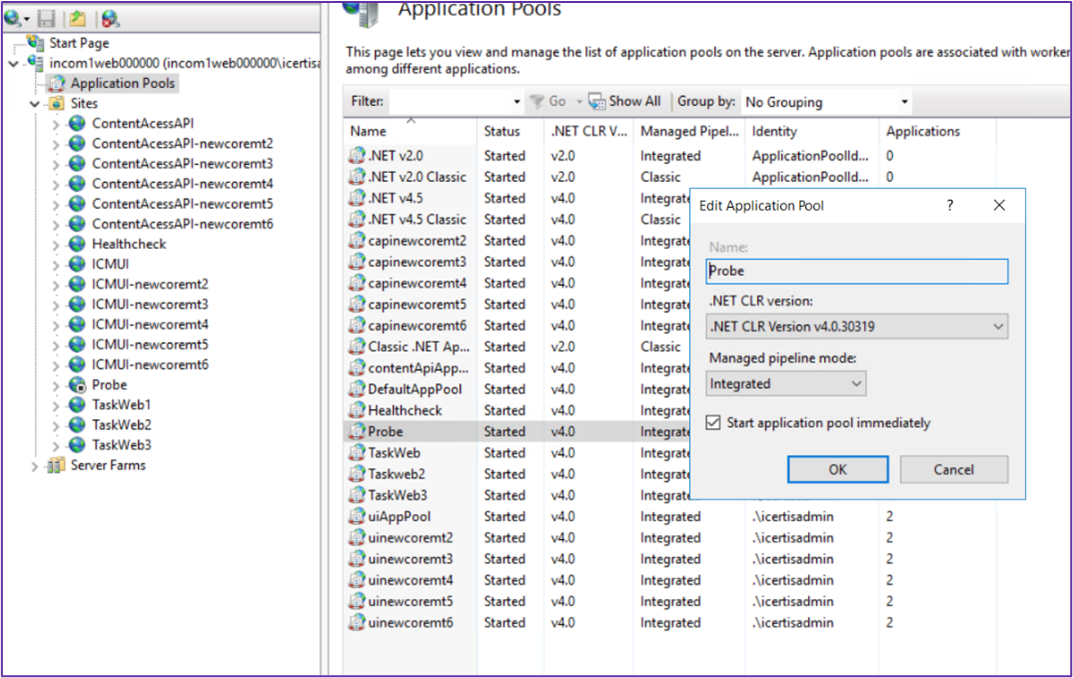Toggle Start application pool immediately checkbox

pyautogui.click(x=713, y=423)
